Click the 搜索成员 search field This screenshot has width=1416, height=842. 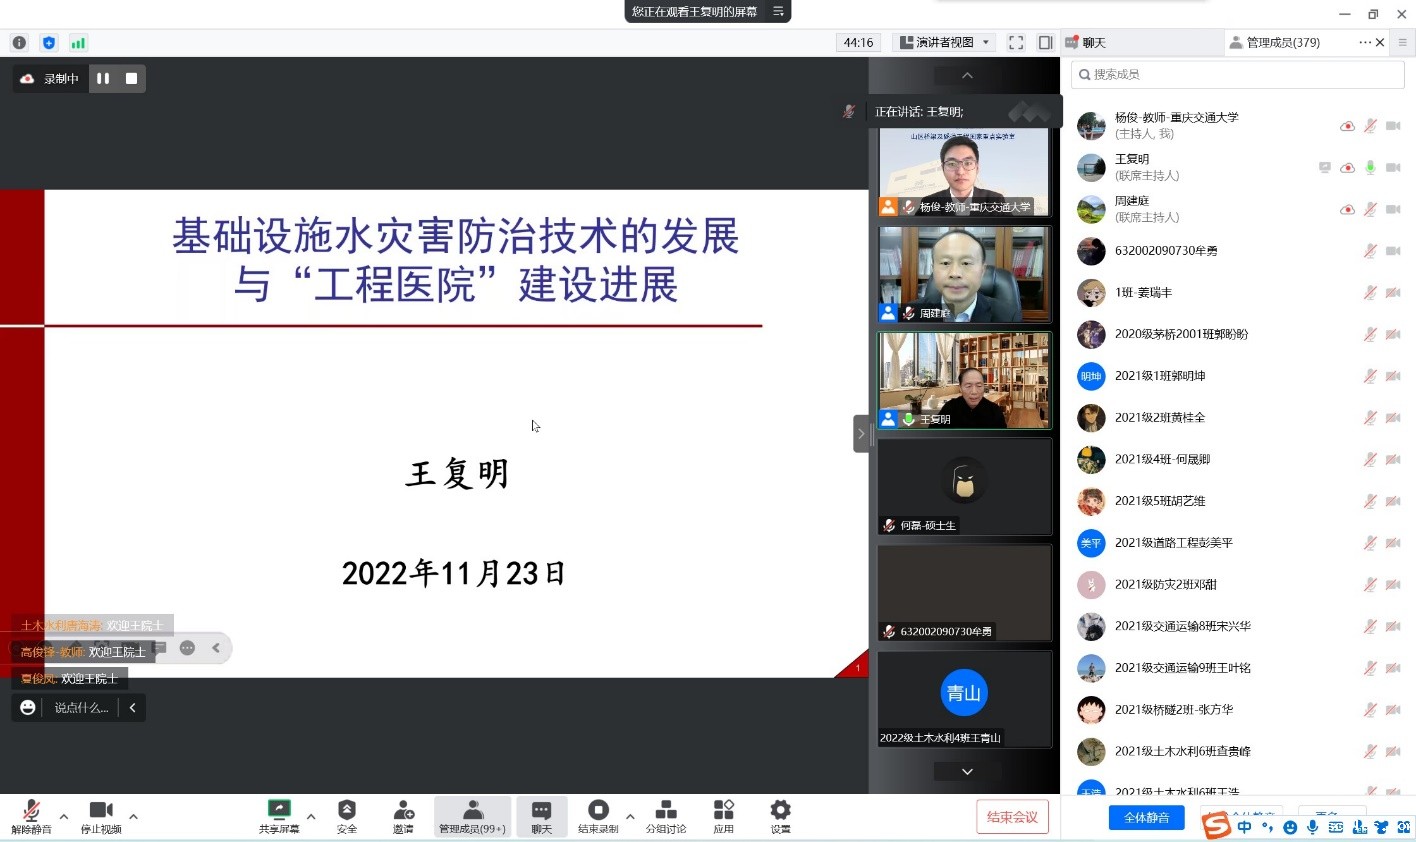[1238, 75]
